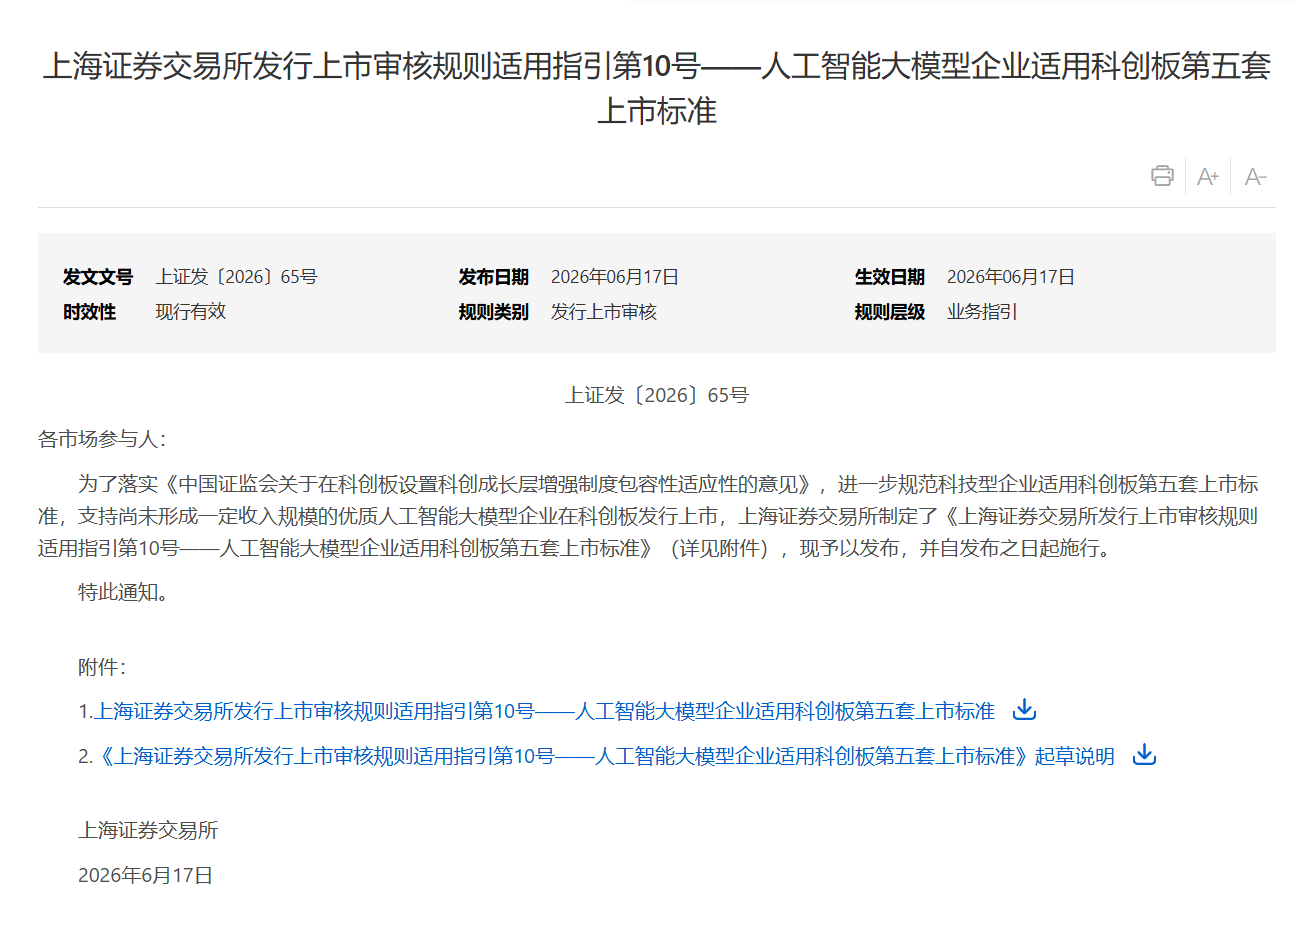Click the salutation 各市场参与人

pyautogui.click(x=102, y=439)
